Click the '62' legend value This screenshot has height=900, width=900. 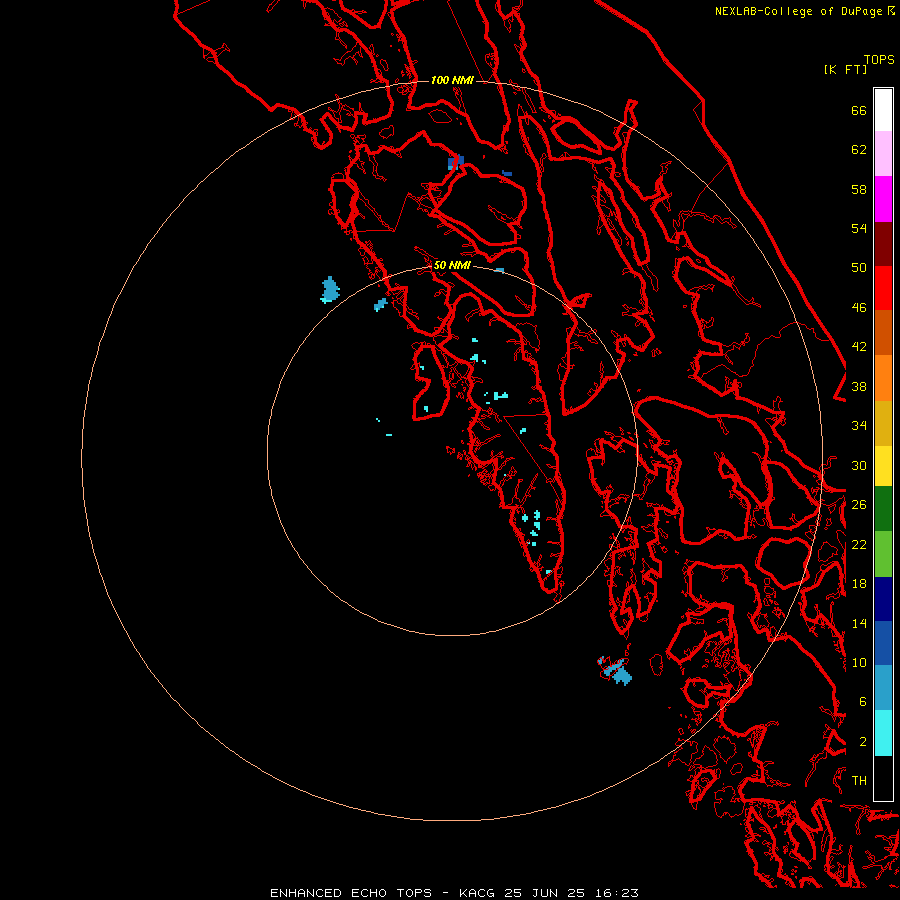click(x=859, y=150)
